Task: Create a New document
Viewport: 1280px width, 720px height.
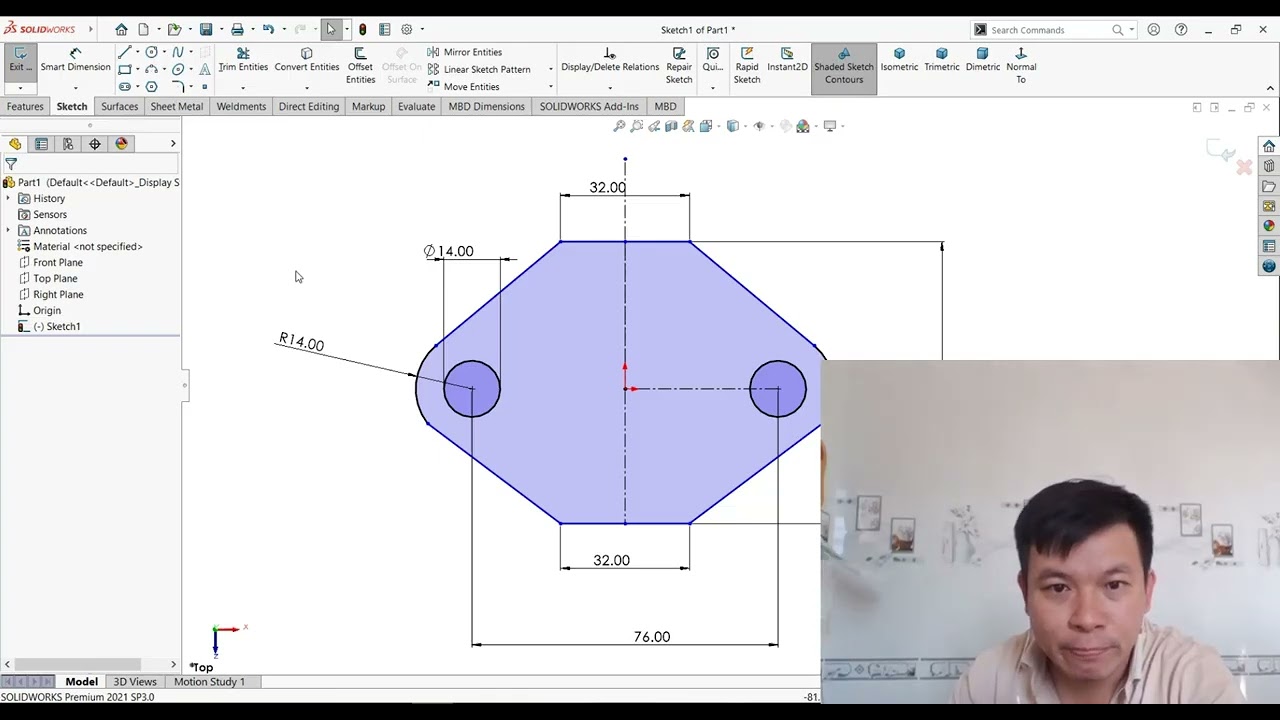Action: click(x=143, y=30)
